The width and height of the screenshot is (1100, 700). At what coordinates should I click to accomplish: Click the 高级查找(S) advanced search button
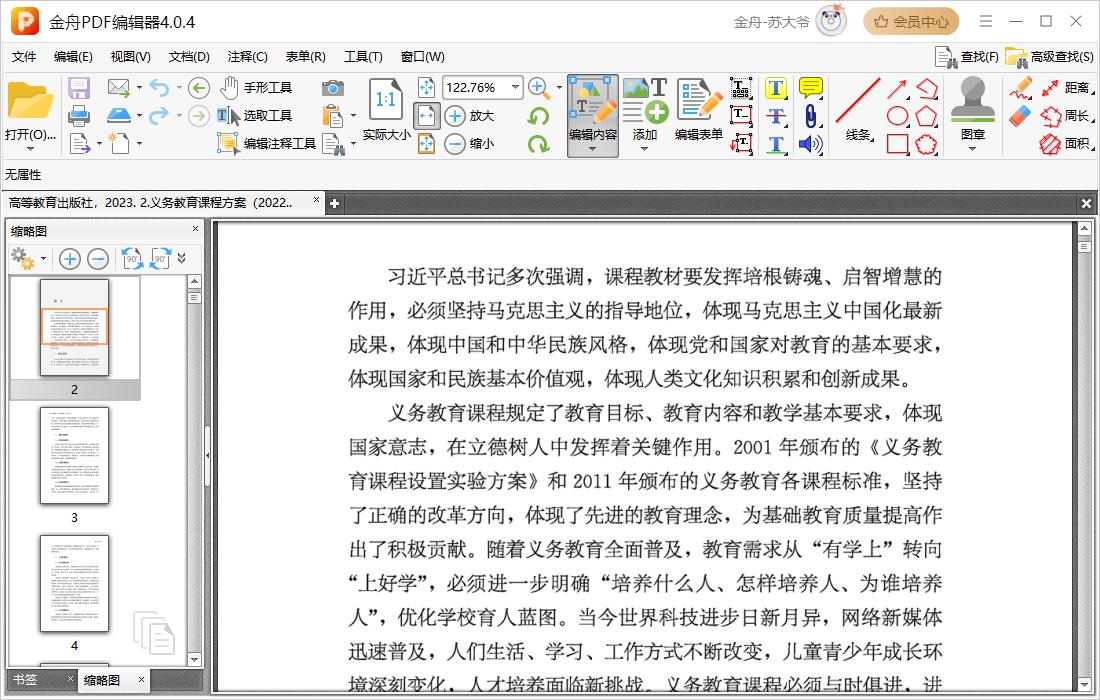tap(1050, 57)
